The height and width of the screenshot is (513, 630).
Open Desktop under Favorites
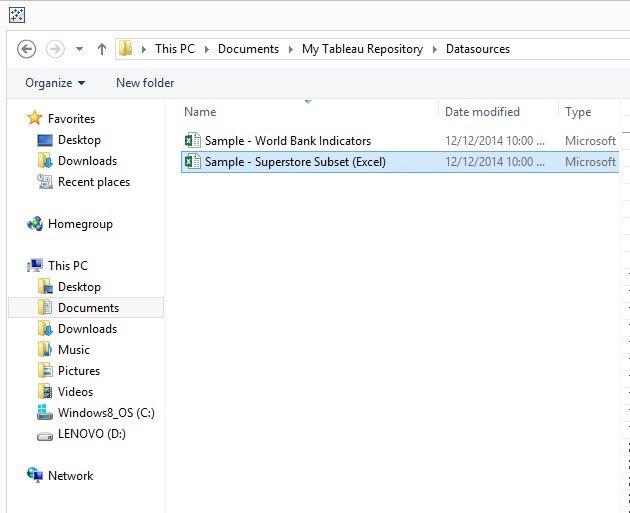[x=79, y=140]
